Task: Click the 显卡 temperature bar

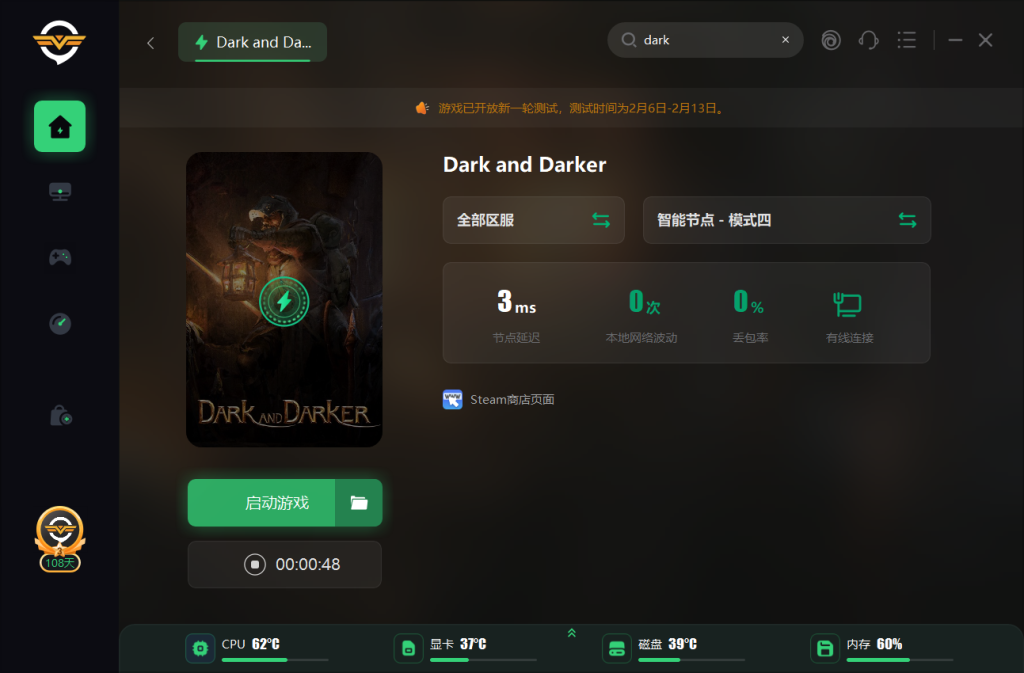Action: (483, 660)
